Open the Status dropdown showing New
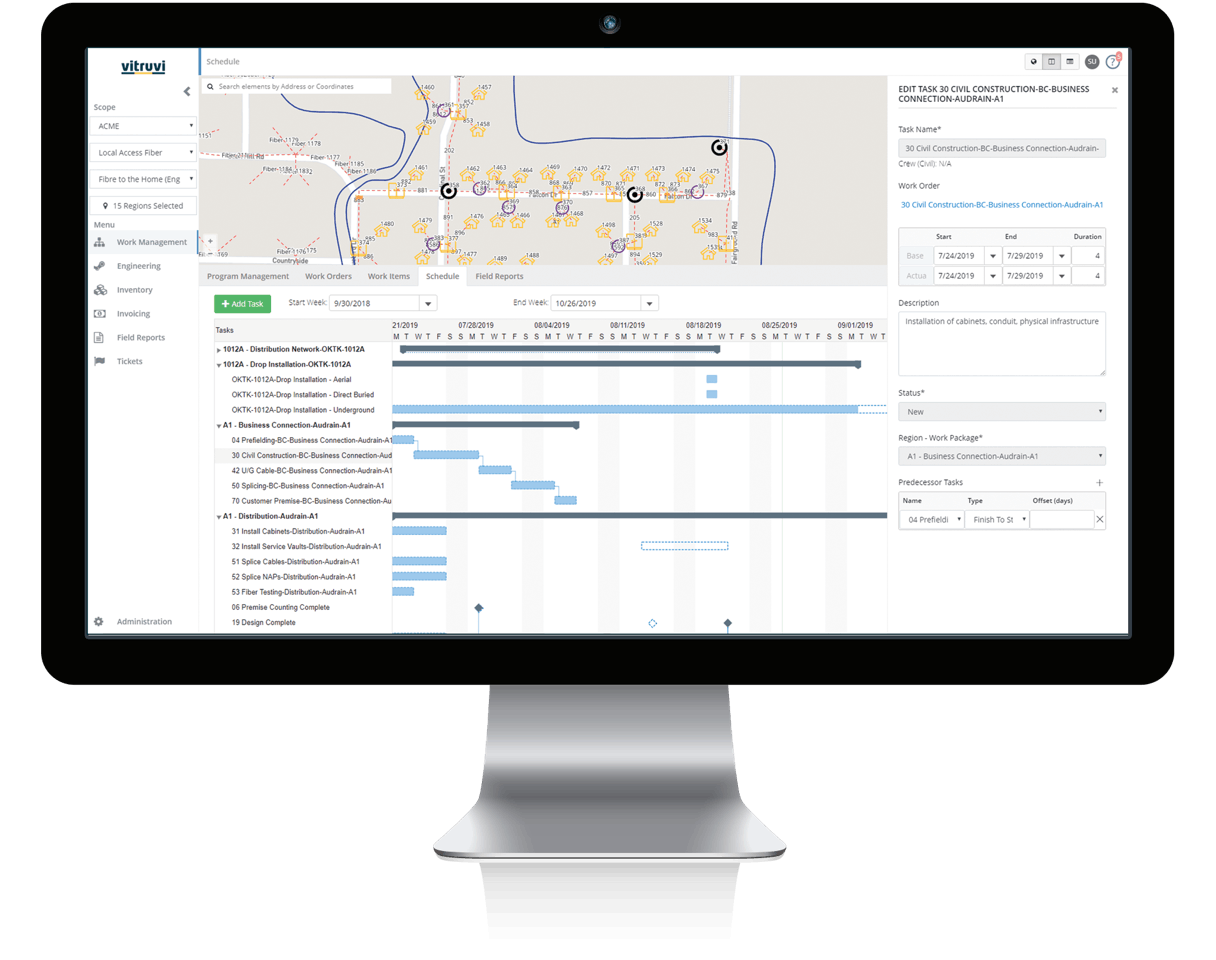This screenshot has height=960, width=1216. 1000,411
